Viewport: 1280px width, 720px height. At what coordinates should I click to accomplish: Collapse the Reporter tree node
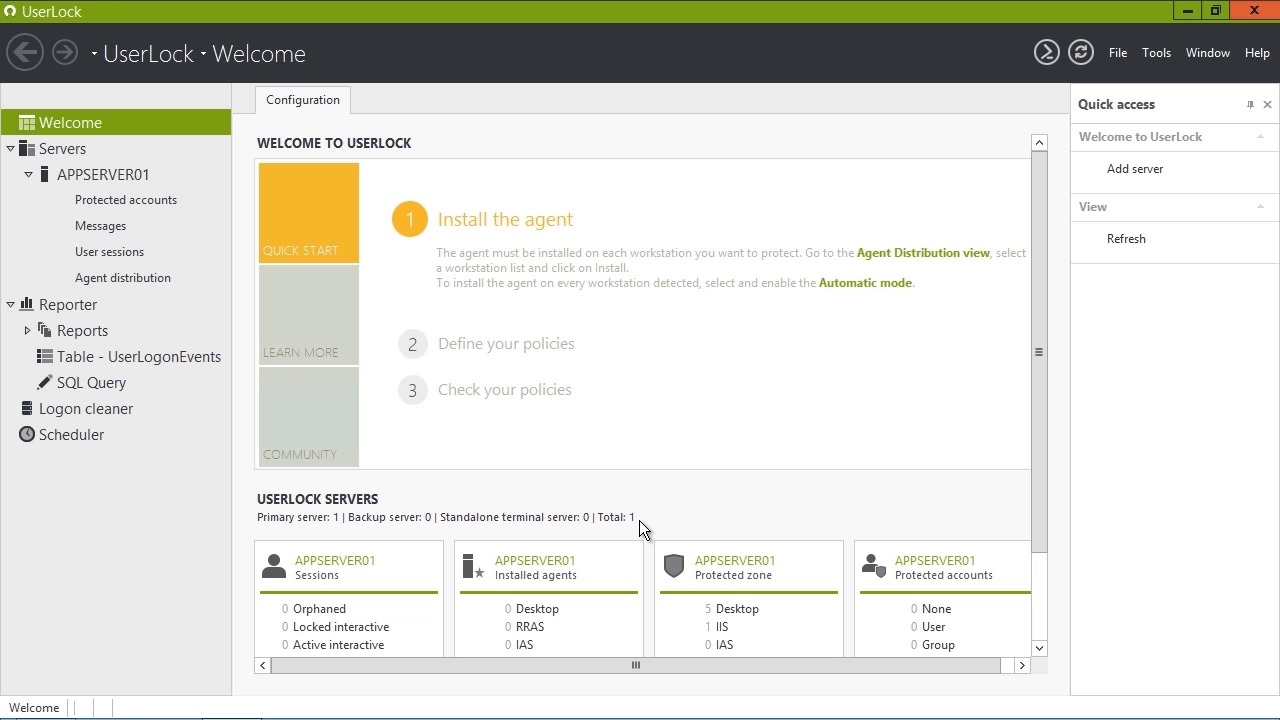point(11,305)
